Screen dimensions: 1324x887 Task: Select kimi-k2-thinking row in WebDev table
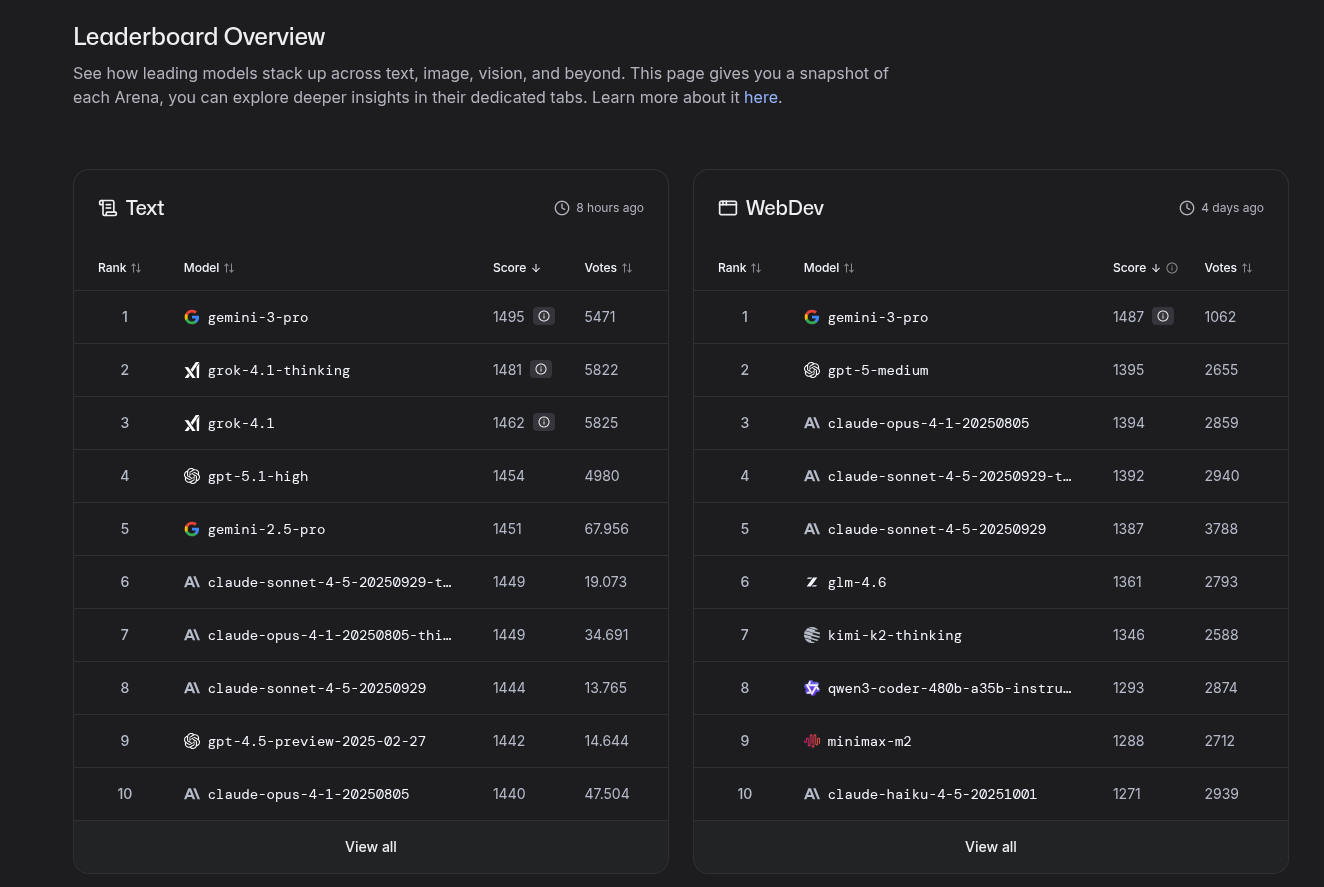pyautogui.click(x=894, y=635)
